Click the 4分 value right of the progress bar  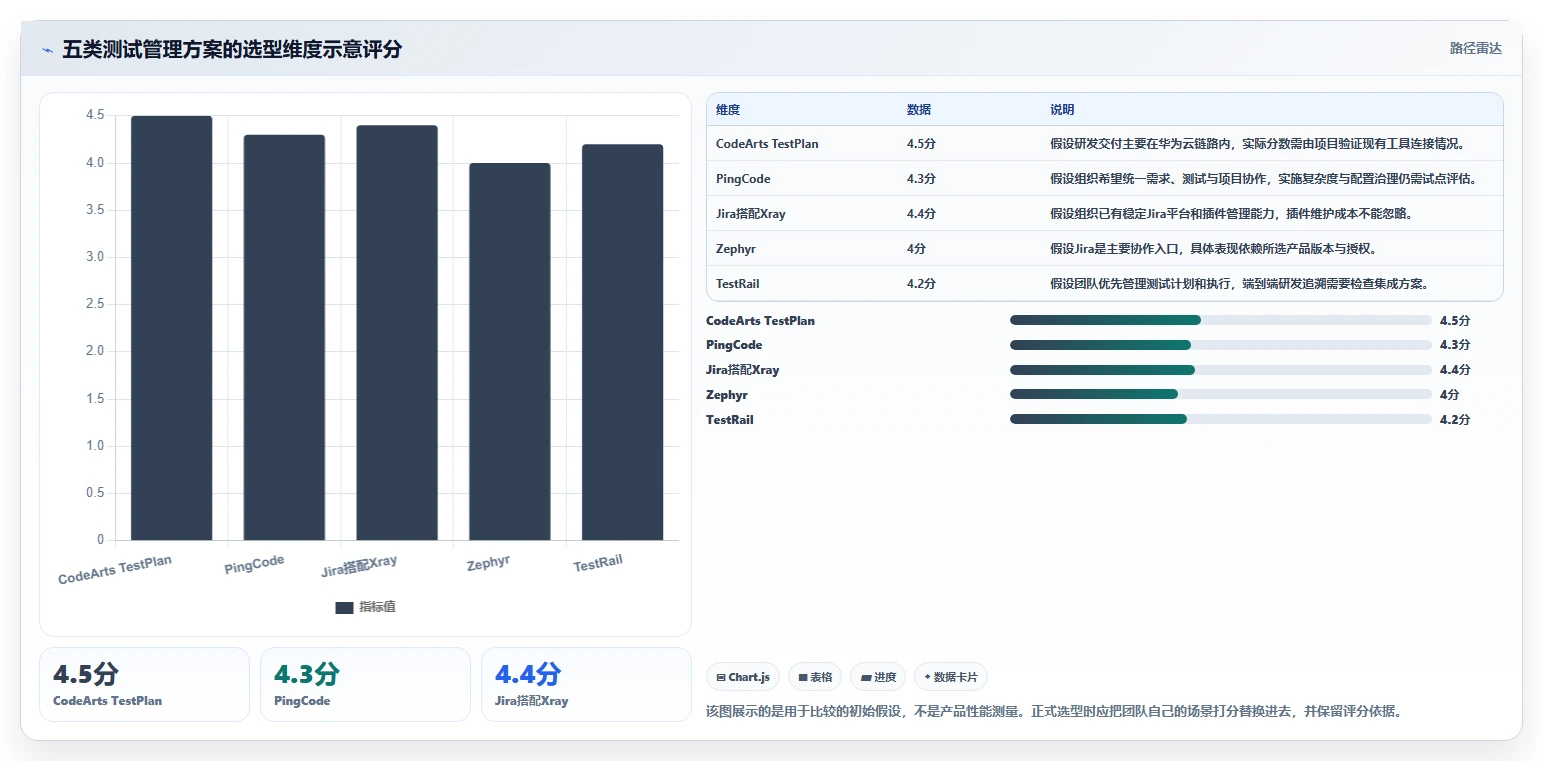click(1450, 395)
